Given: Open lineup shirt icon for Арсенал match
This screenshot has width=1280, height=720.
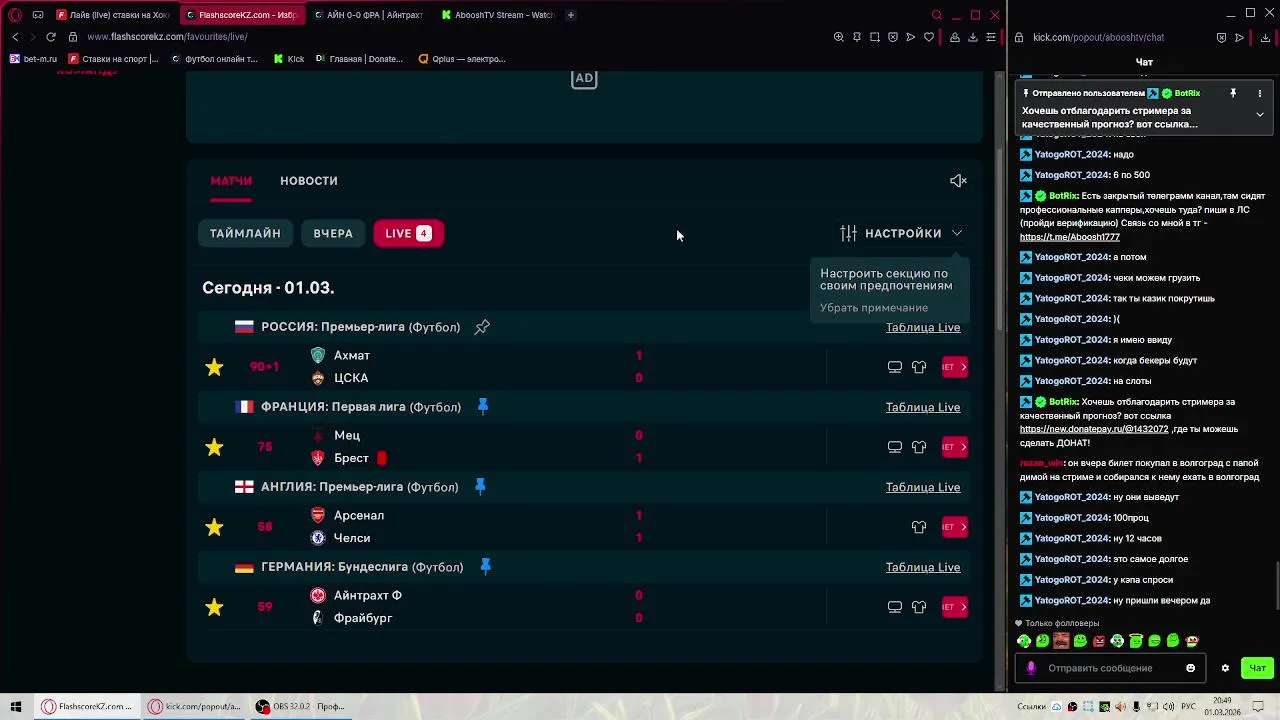Looking at the screenshot, I should click(x=919, y=527).
